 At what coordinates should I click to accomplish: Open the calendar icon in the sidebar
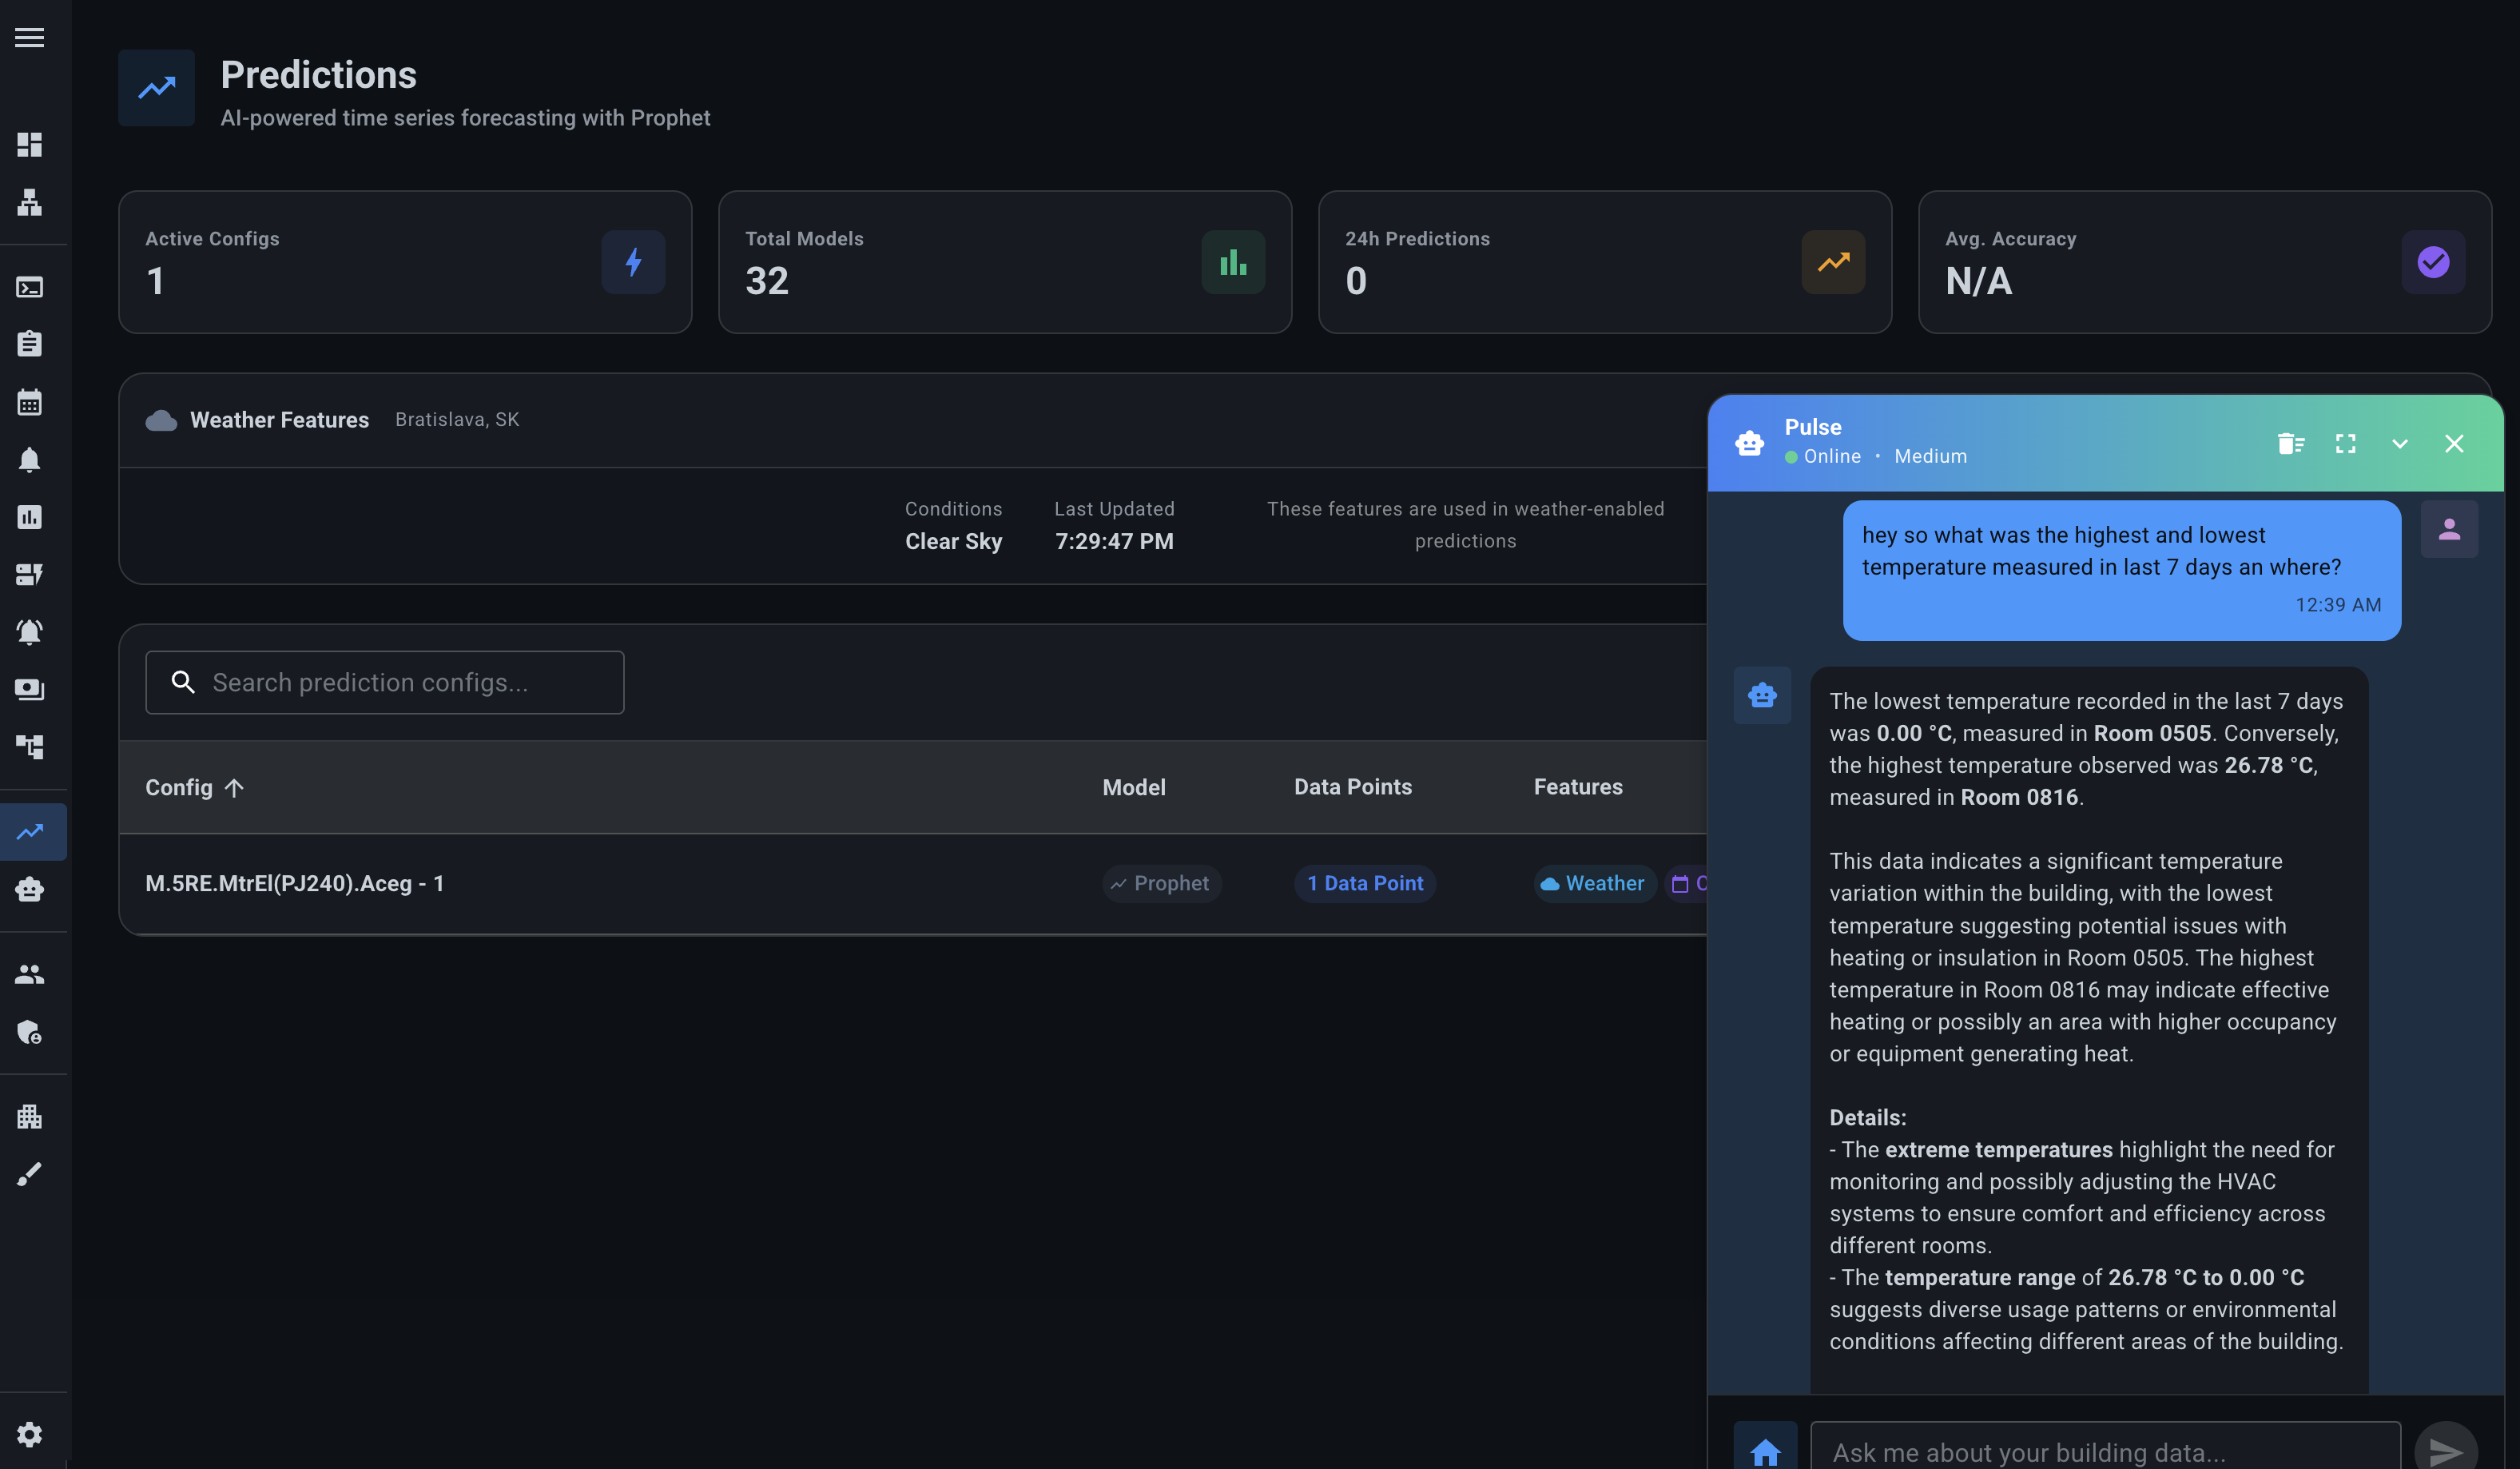[30, 402]
